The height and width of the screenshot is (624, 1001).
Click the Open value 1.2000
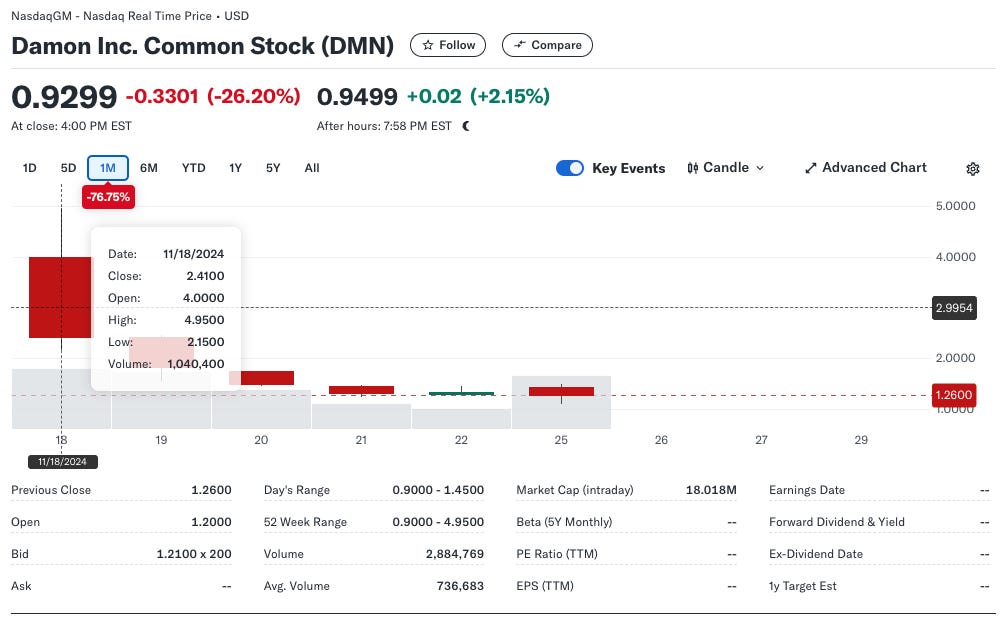click(x=211, y=522)
